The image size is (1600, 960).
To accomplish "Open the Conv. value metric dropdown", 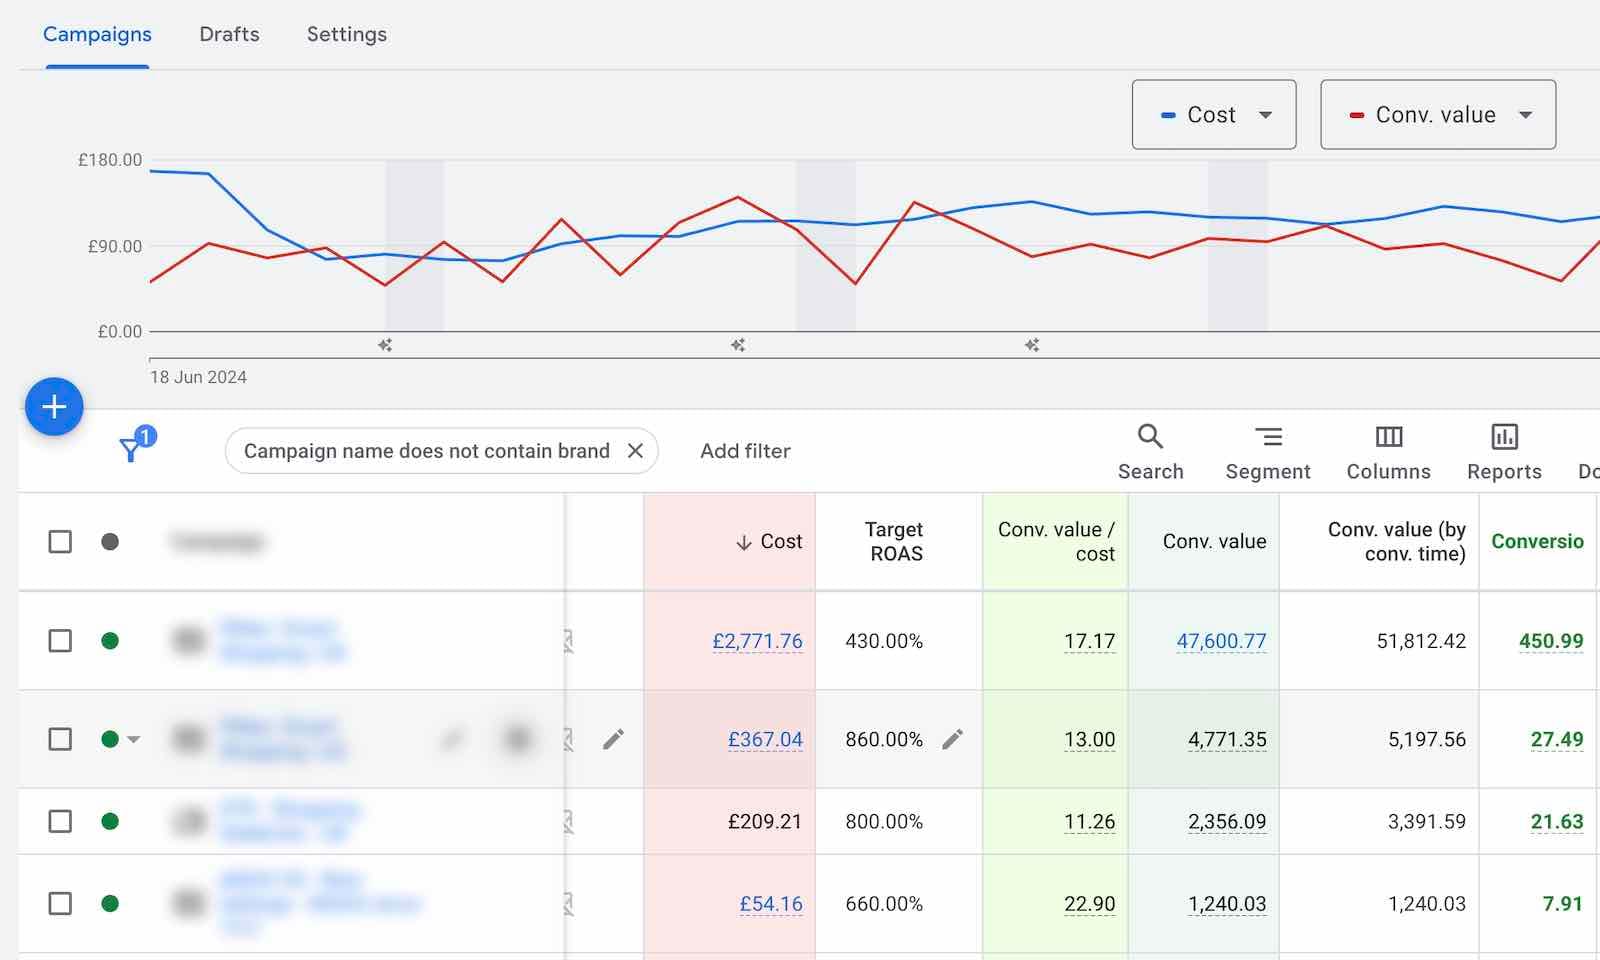I will (1525, 114).
